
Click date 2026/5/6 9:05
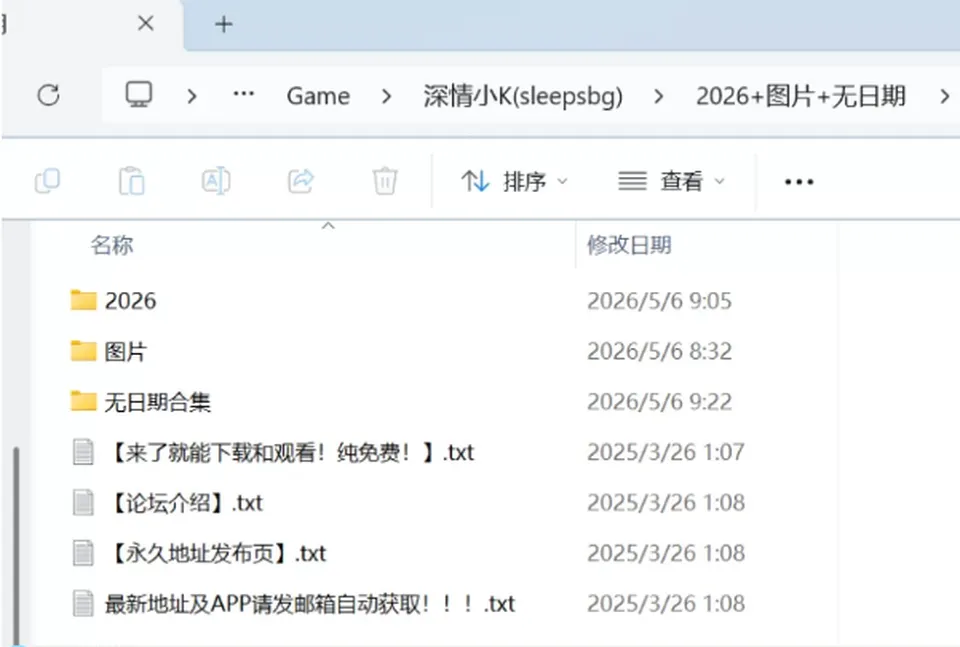659,301
